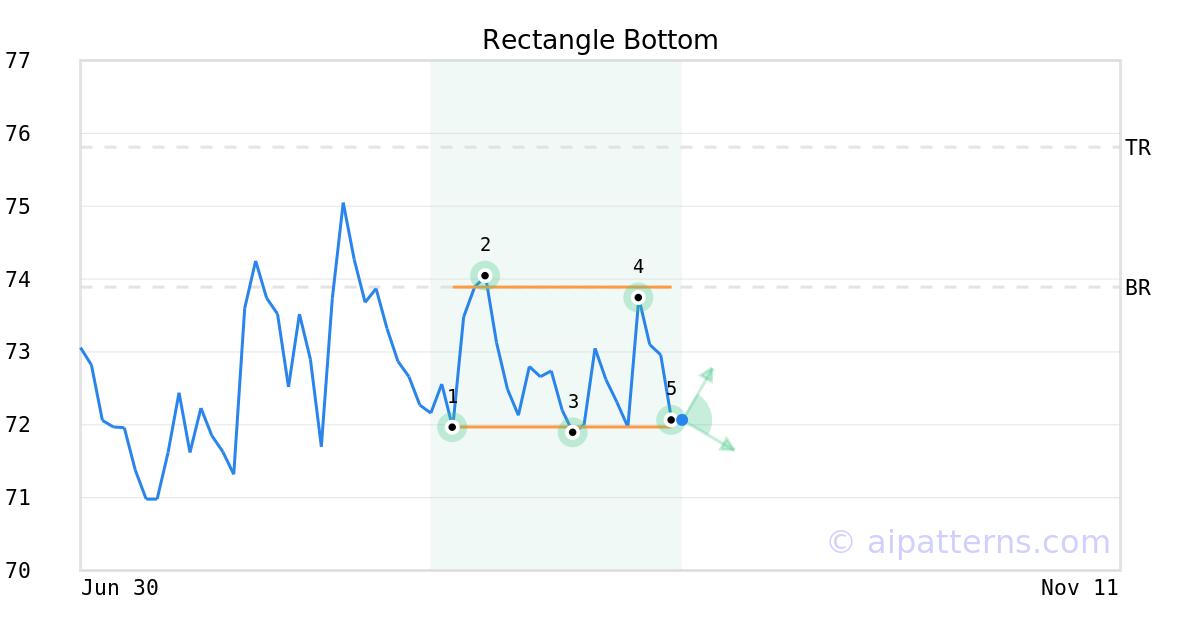Click the TR label

1138,148
